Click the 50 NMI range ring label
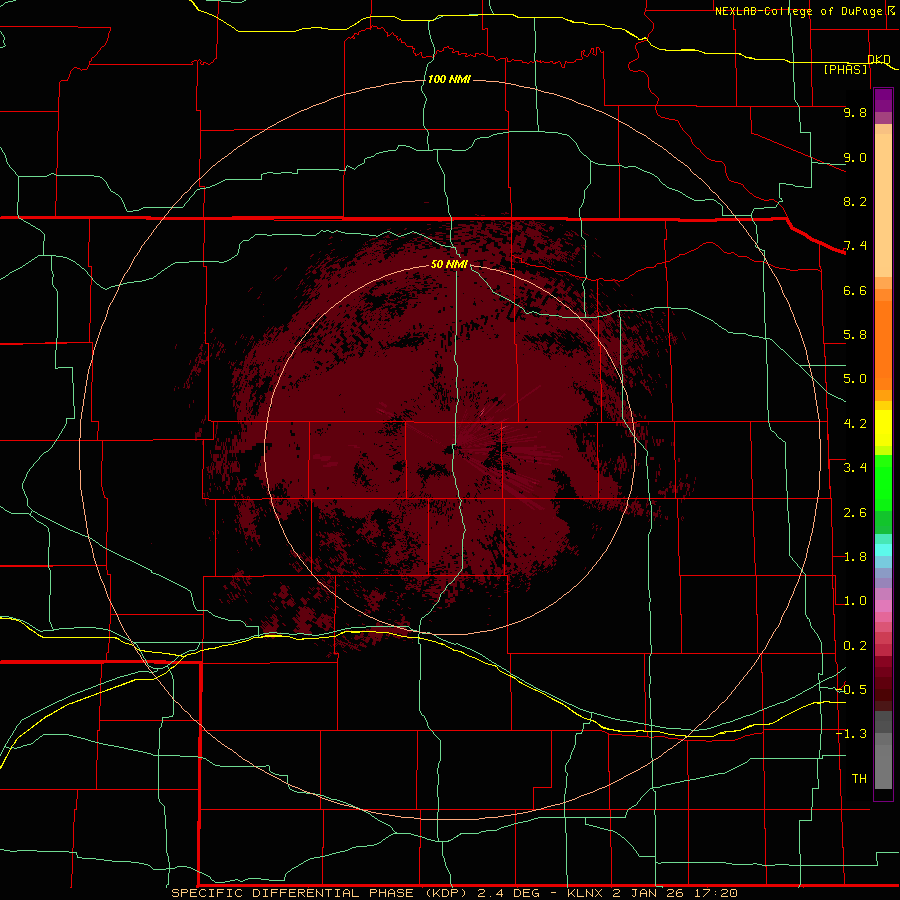Image resolution: width=900 pixels, height=900 pixels. 449,264
